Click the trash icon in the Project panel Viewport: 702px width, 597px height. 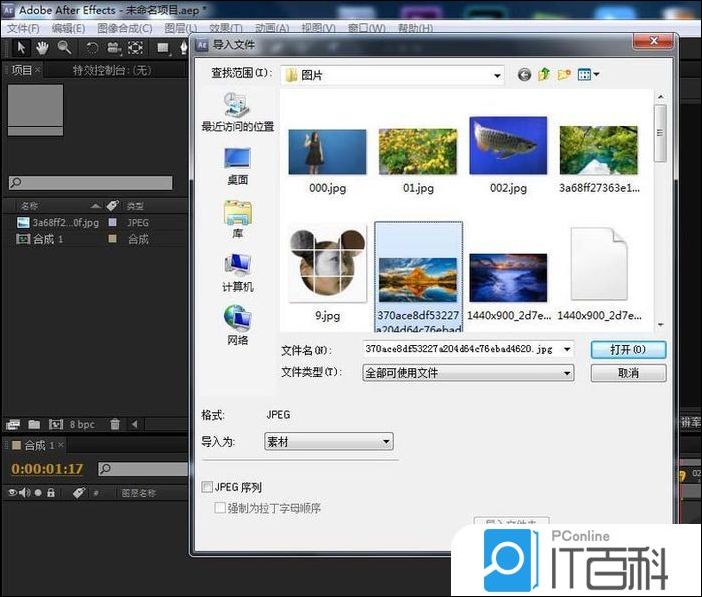[x=115, y=424]
